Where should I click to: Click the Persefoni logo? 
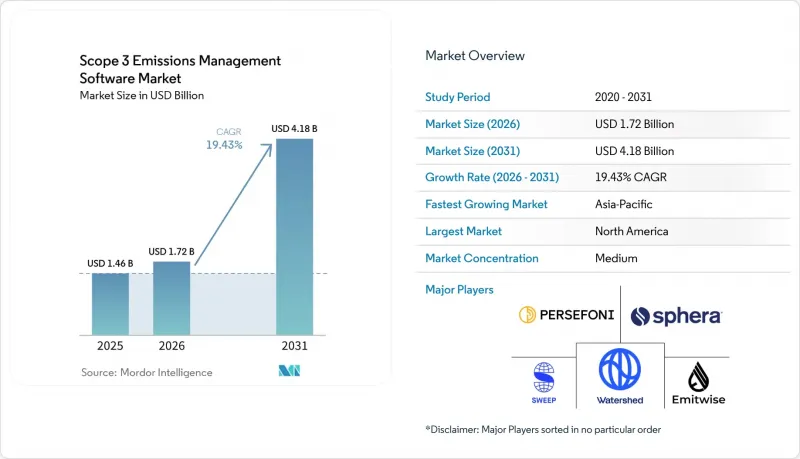click(566, 315)
